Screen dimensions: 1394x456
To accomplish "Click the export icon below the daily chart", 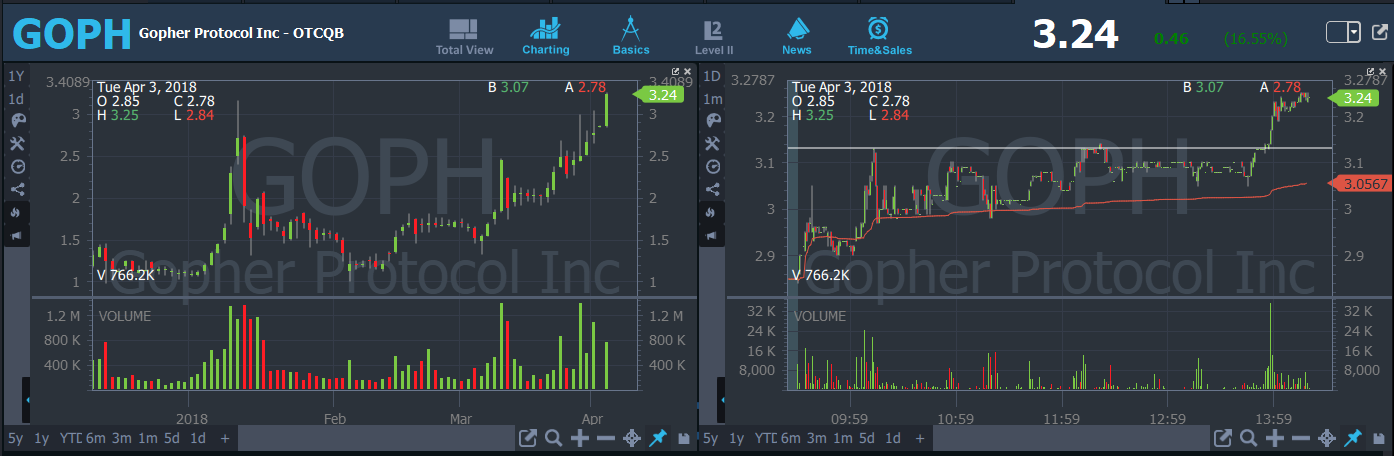I will click(527, 438).
